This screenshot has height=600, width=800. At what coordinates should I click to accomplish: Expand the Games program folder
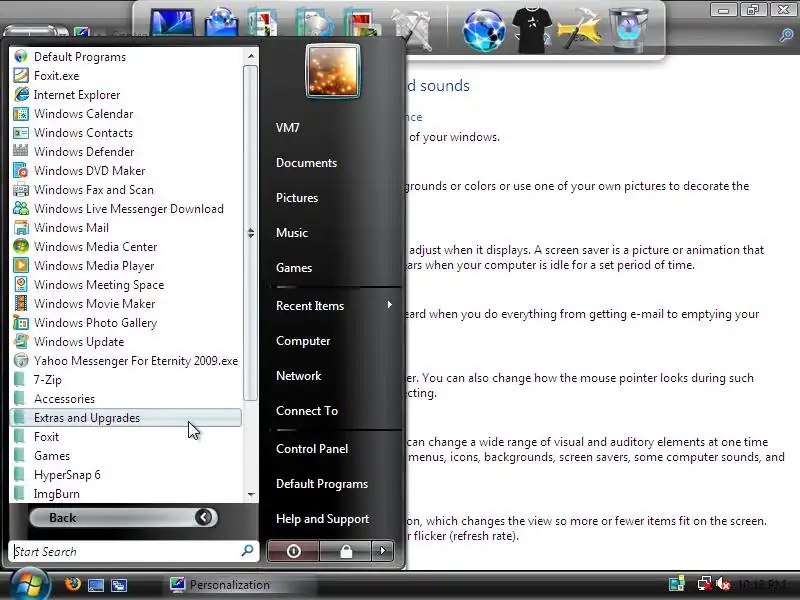[x=126, y=456]
